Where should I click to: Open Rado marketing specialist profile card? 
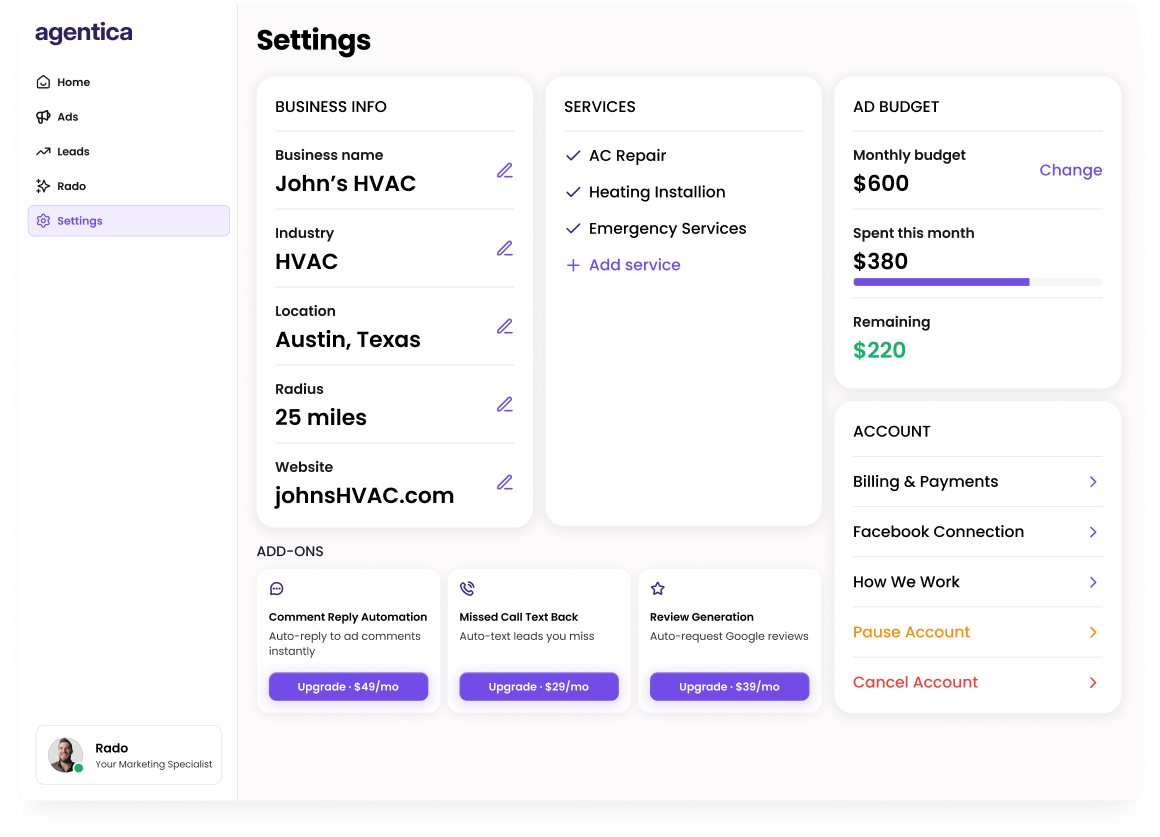(x=129, y=755)
